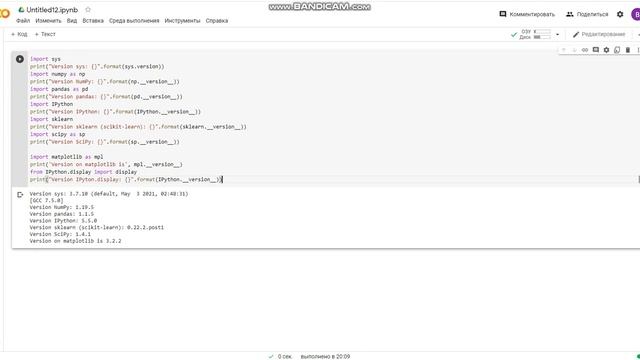Click the line 'import pandas as pd'
Viewport: 640px width, 360px height.
tap(59, 89)
